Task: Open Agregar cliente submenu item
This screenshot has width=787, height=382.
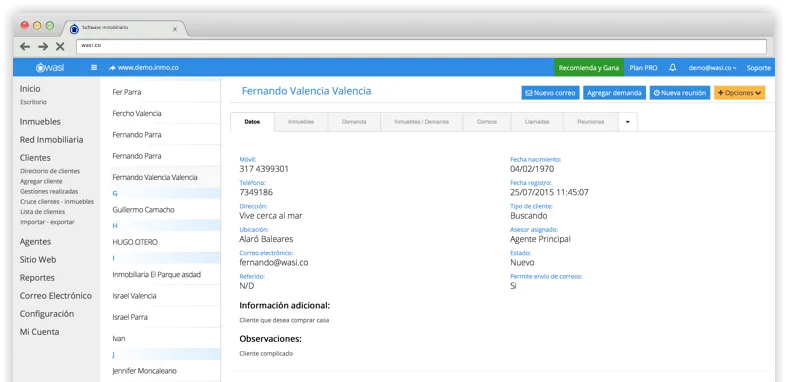Action: coord(41,181)
